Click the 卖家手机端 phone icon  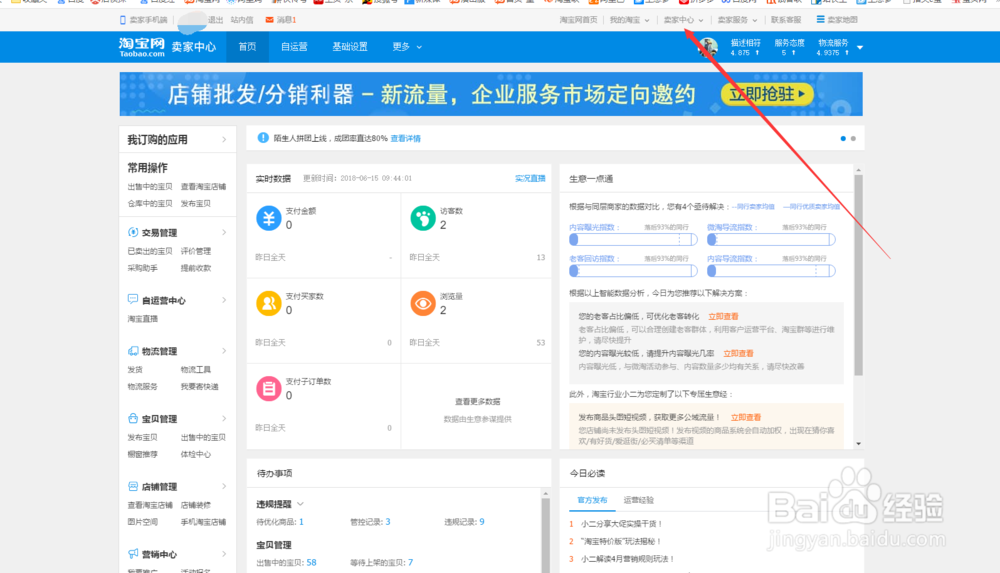tap(122, 20)
